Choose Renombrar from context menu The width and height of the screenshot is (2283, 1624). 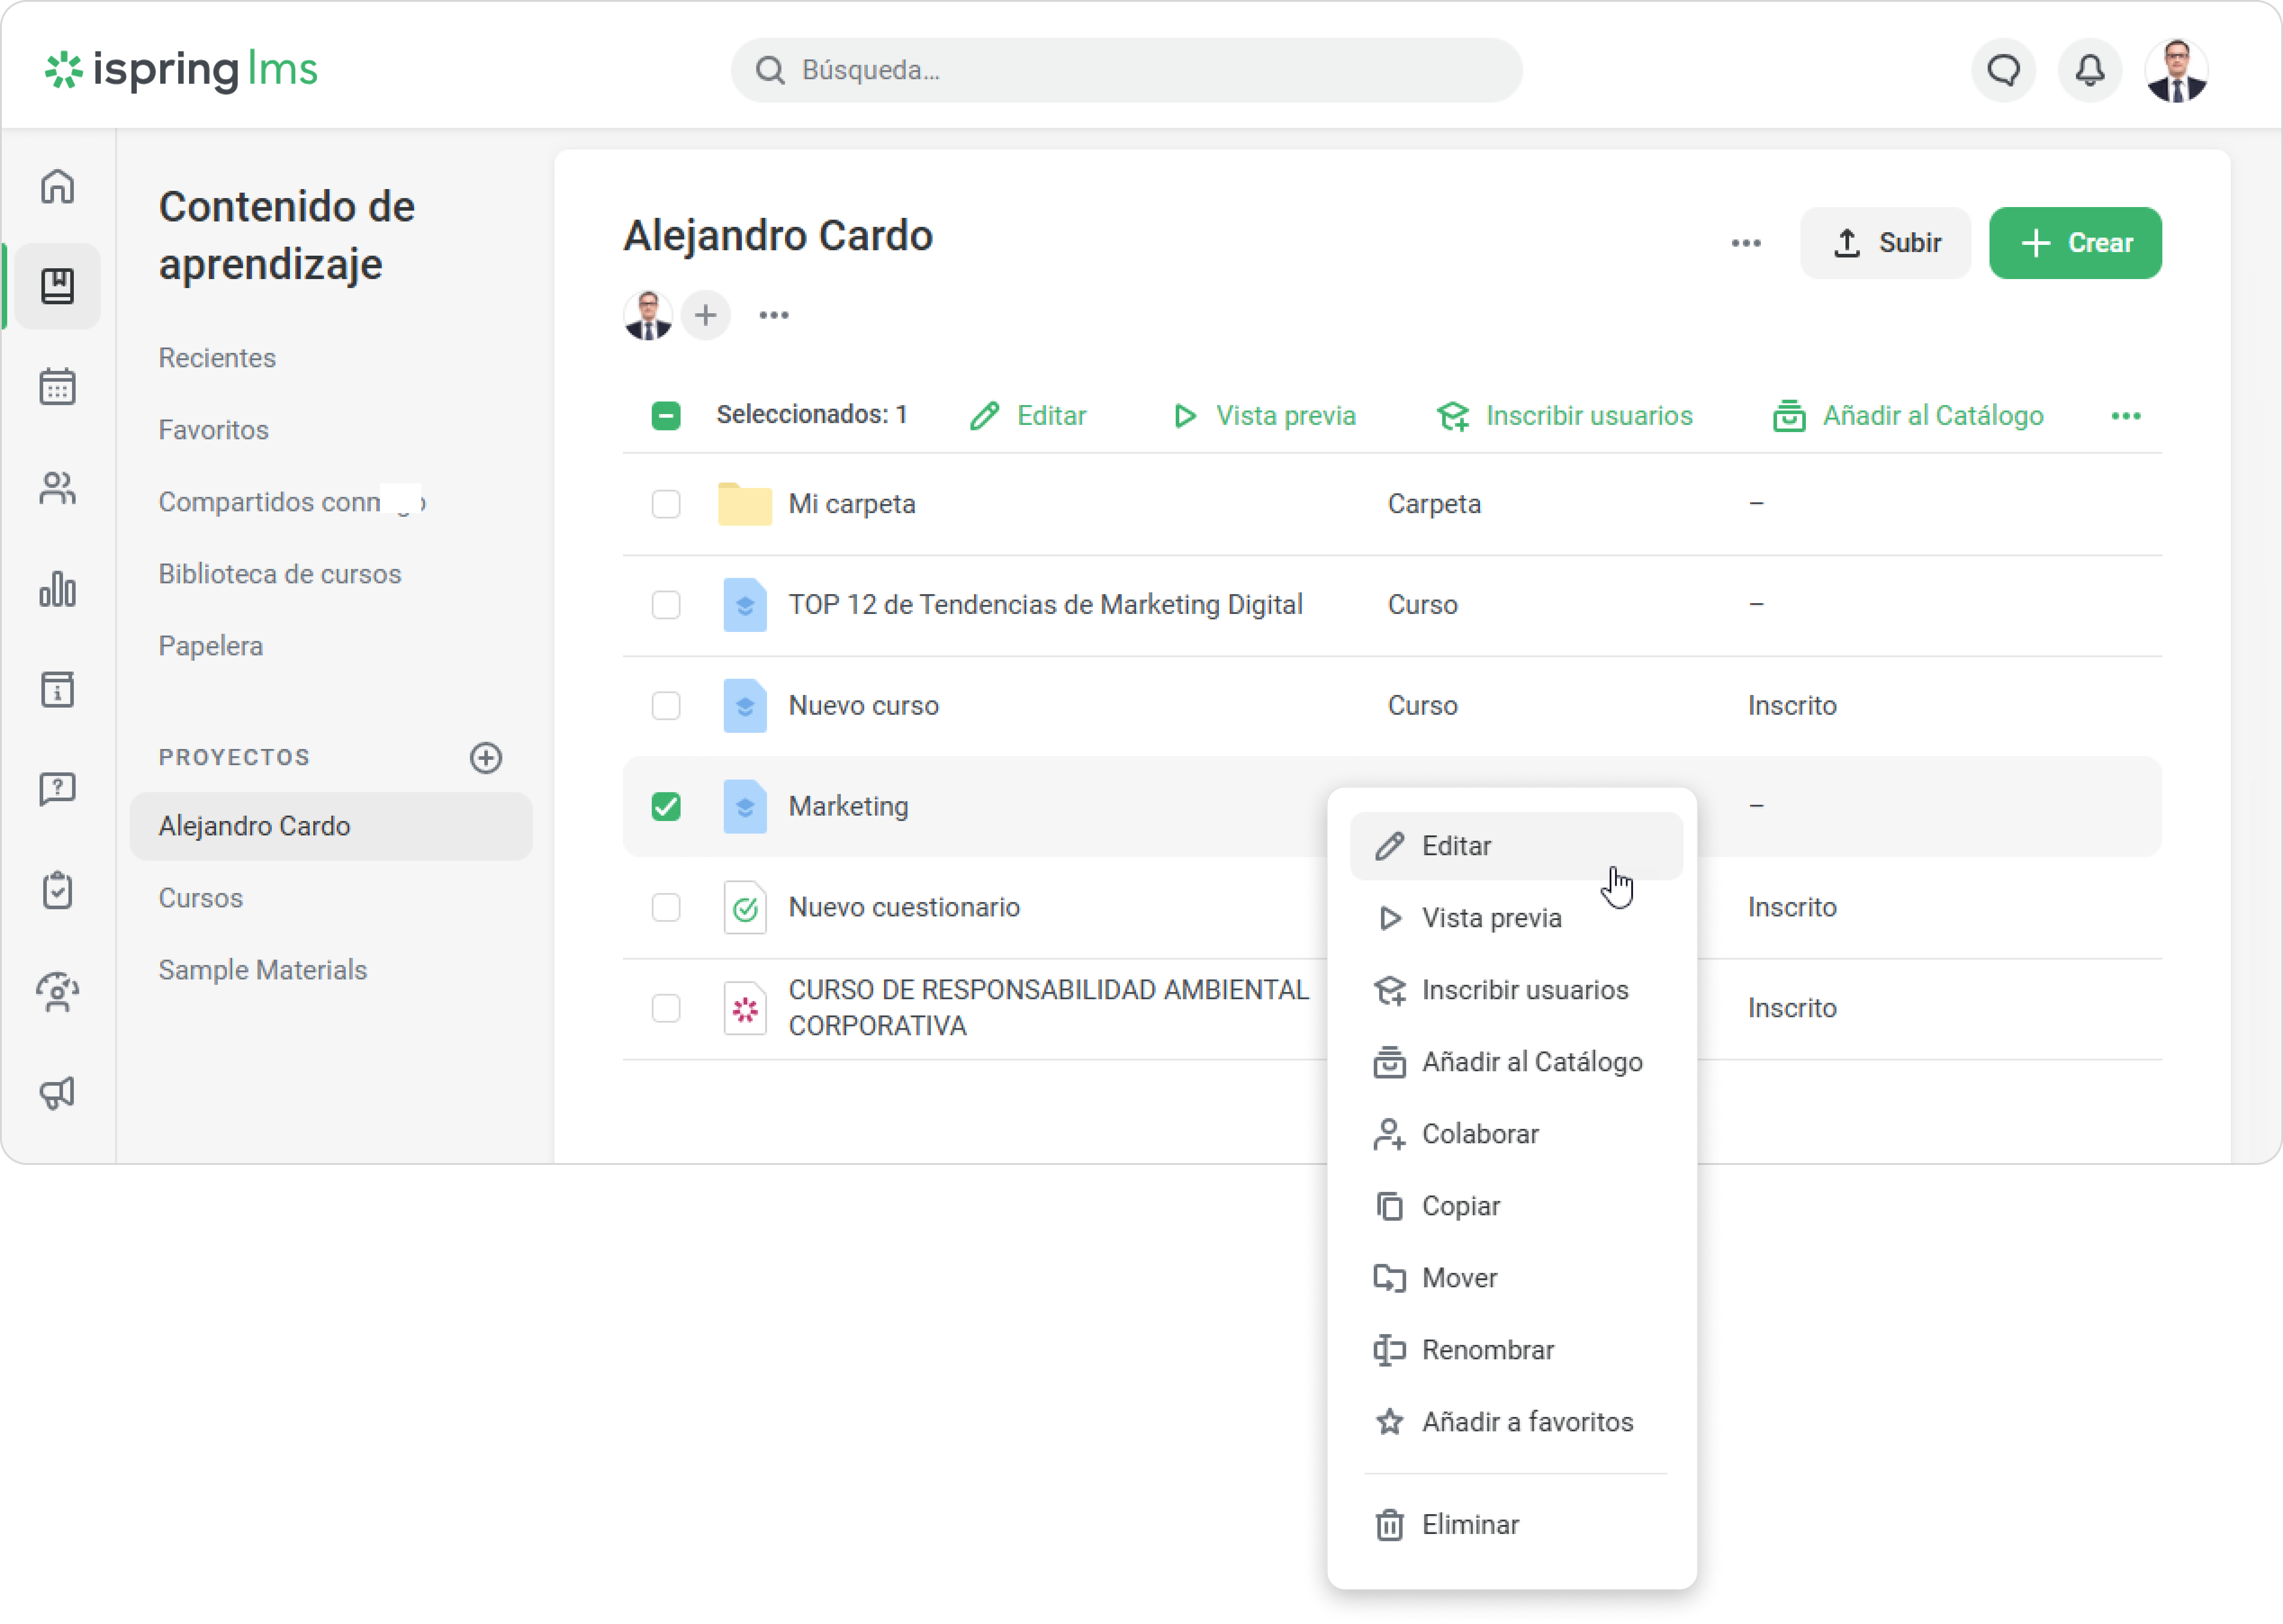1487,1349
